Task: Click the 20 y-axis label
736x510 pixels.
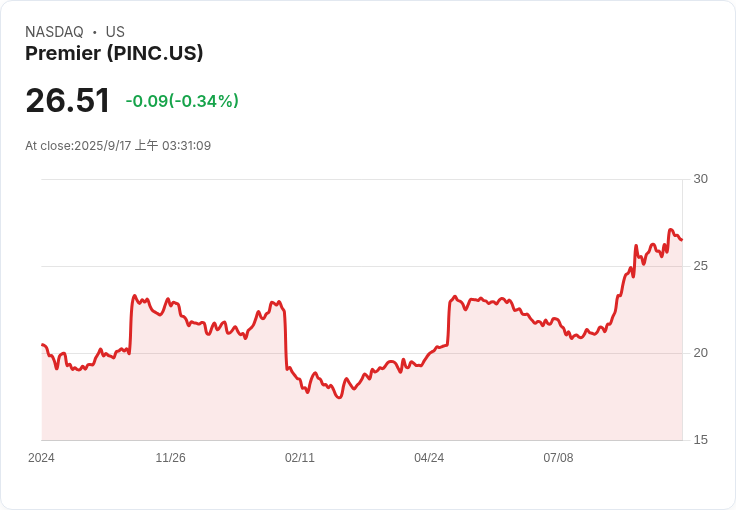Action: [x=700, y=353]
